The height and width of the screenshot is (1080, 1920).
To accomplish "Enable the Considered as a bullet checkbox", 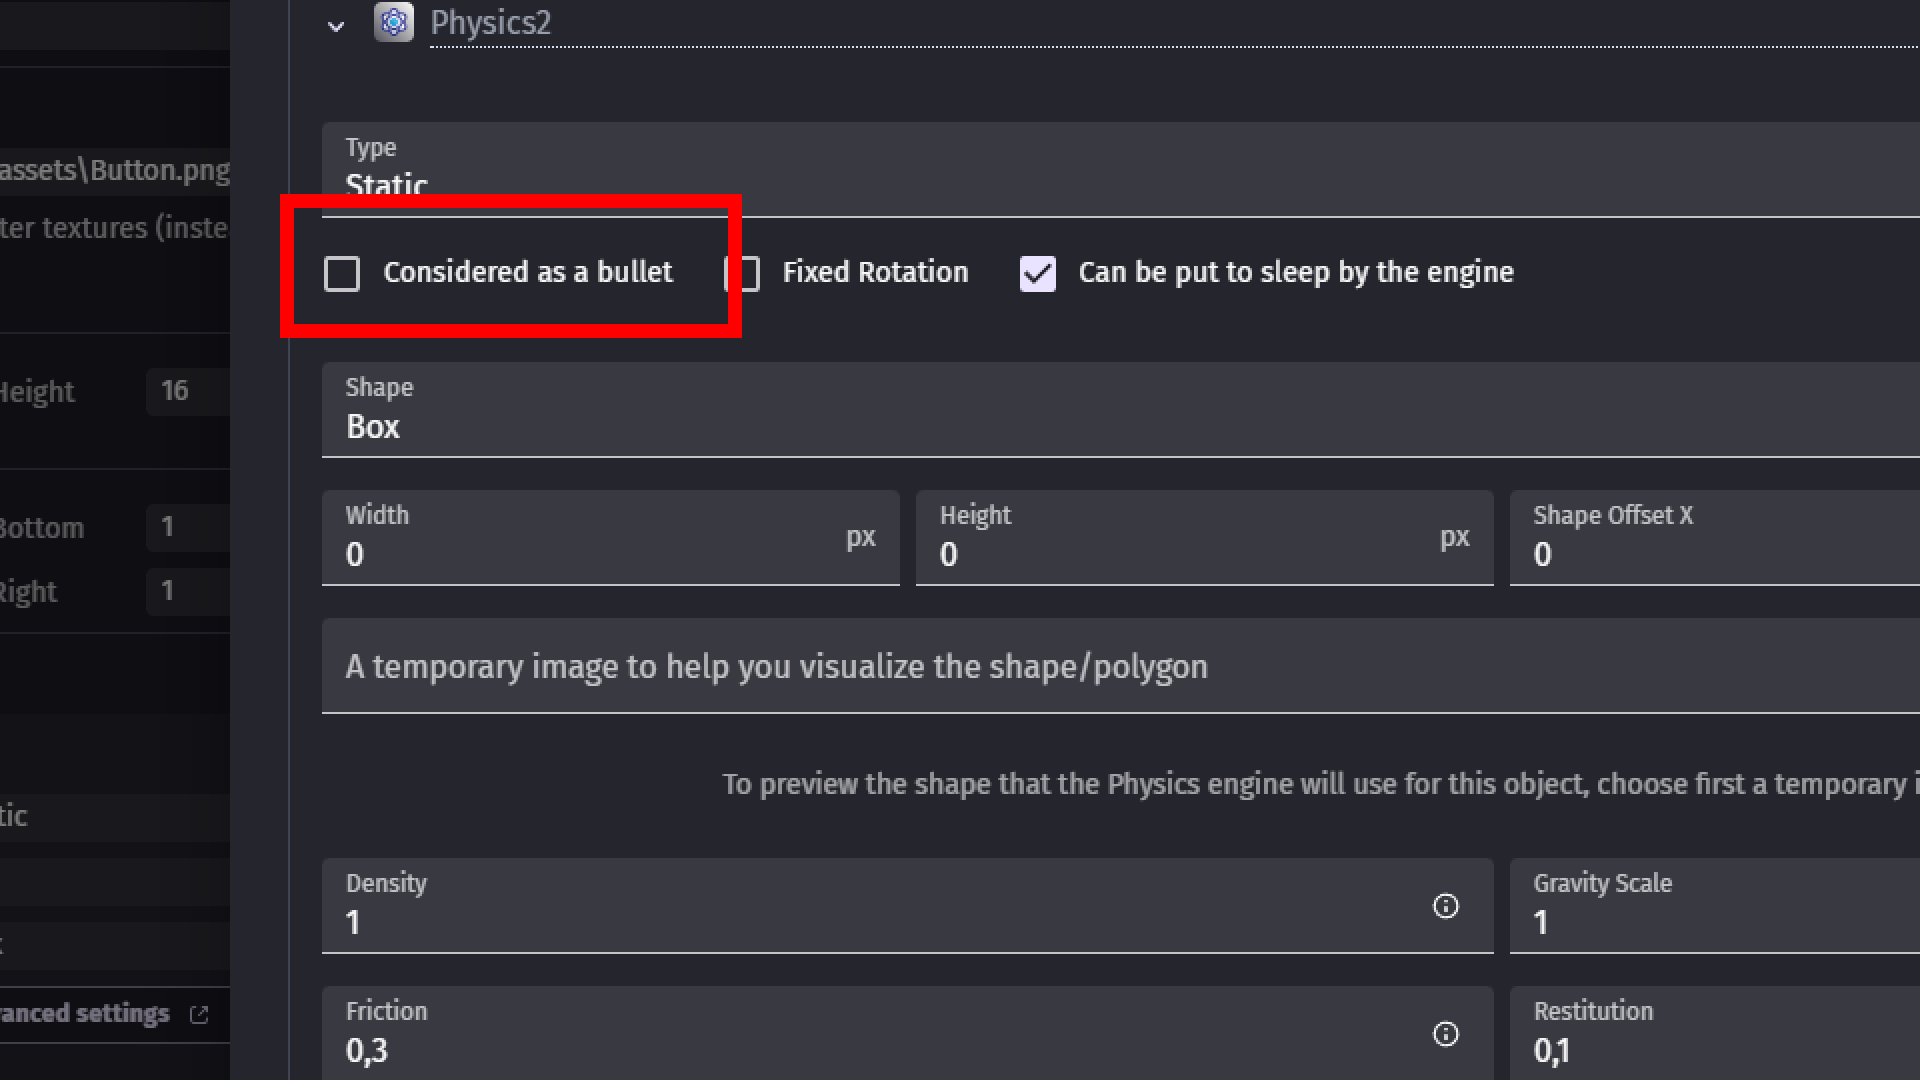I will pos(342,273).
